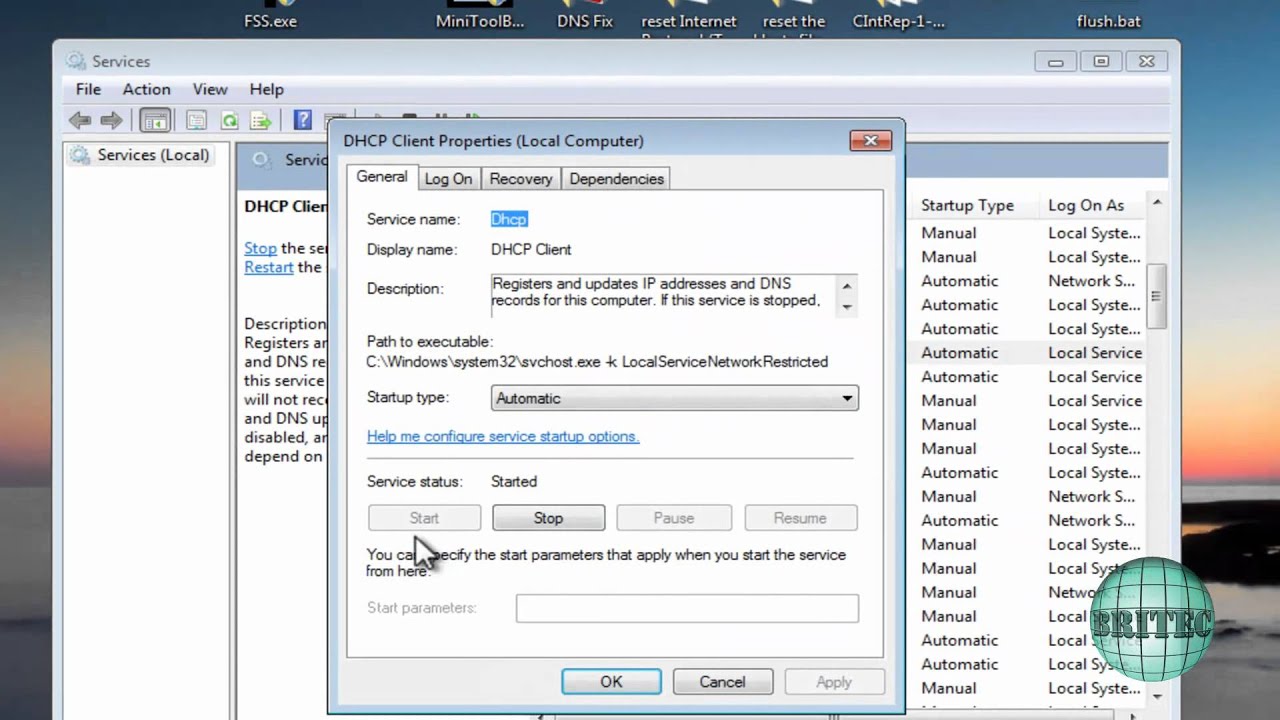Open FSS.exe desktop icon
1280x720 pixels.
click(270, 21)
